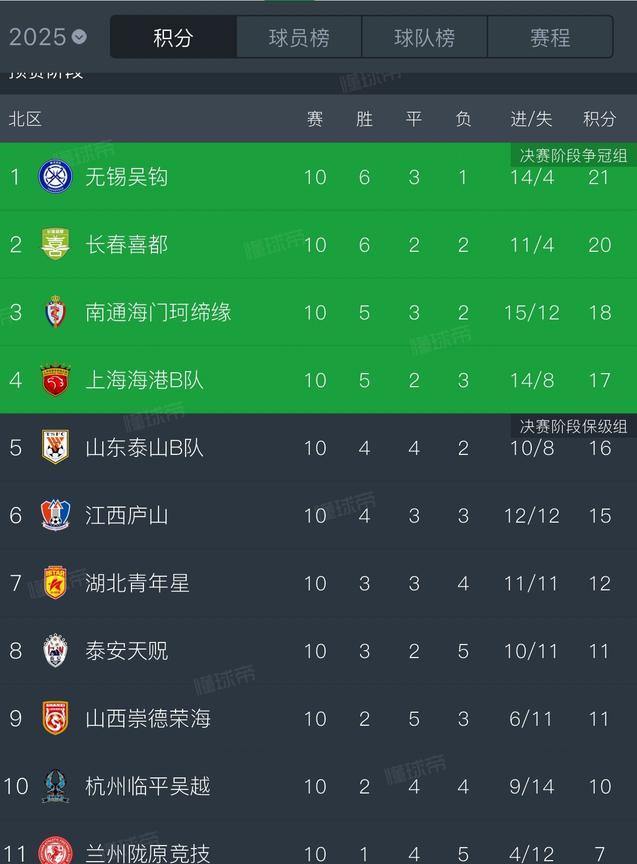Switch to the 球员榜 tab
637x864 pixels.
(x=299, y=37)
